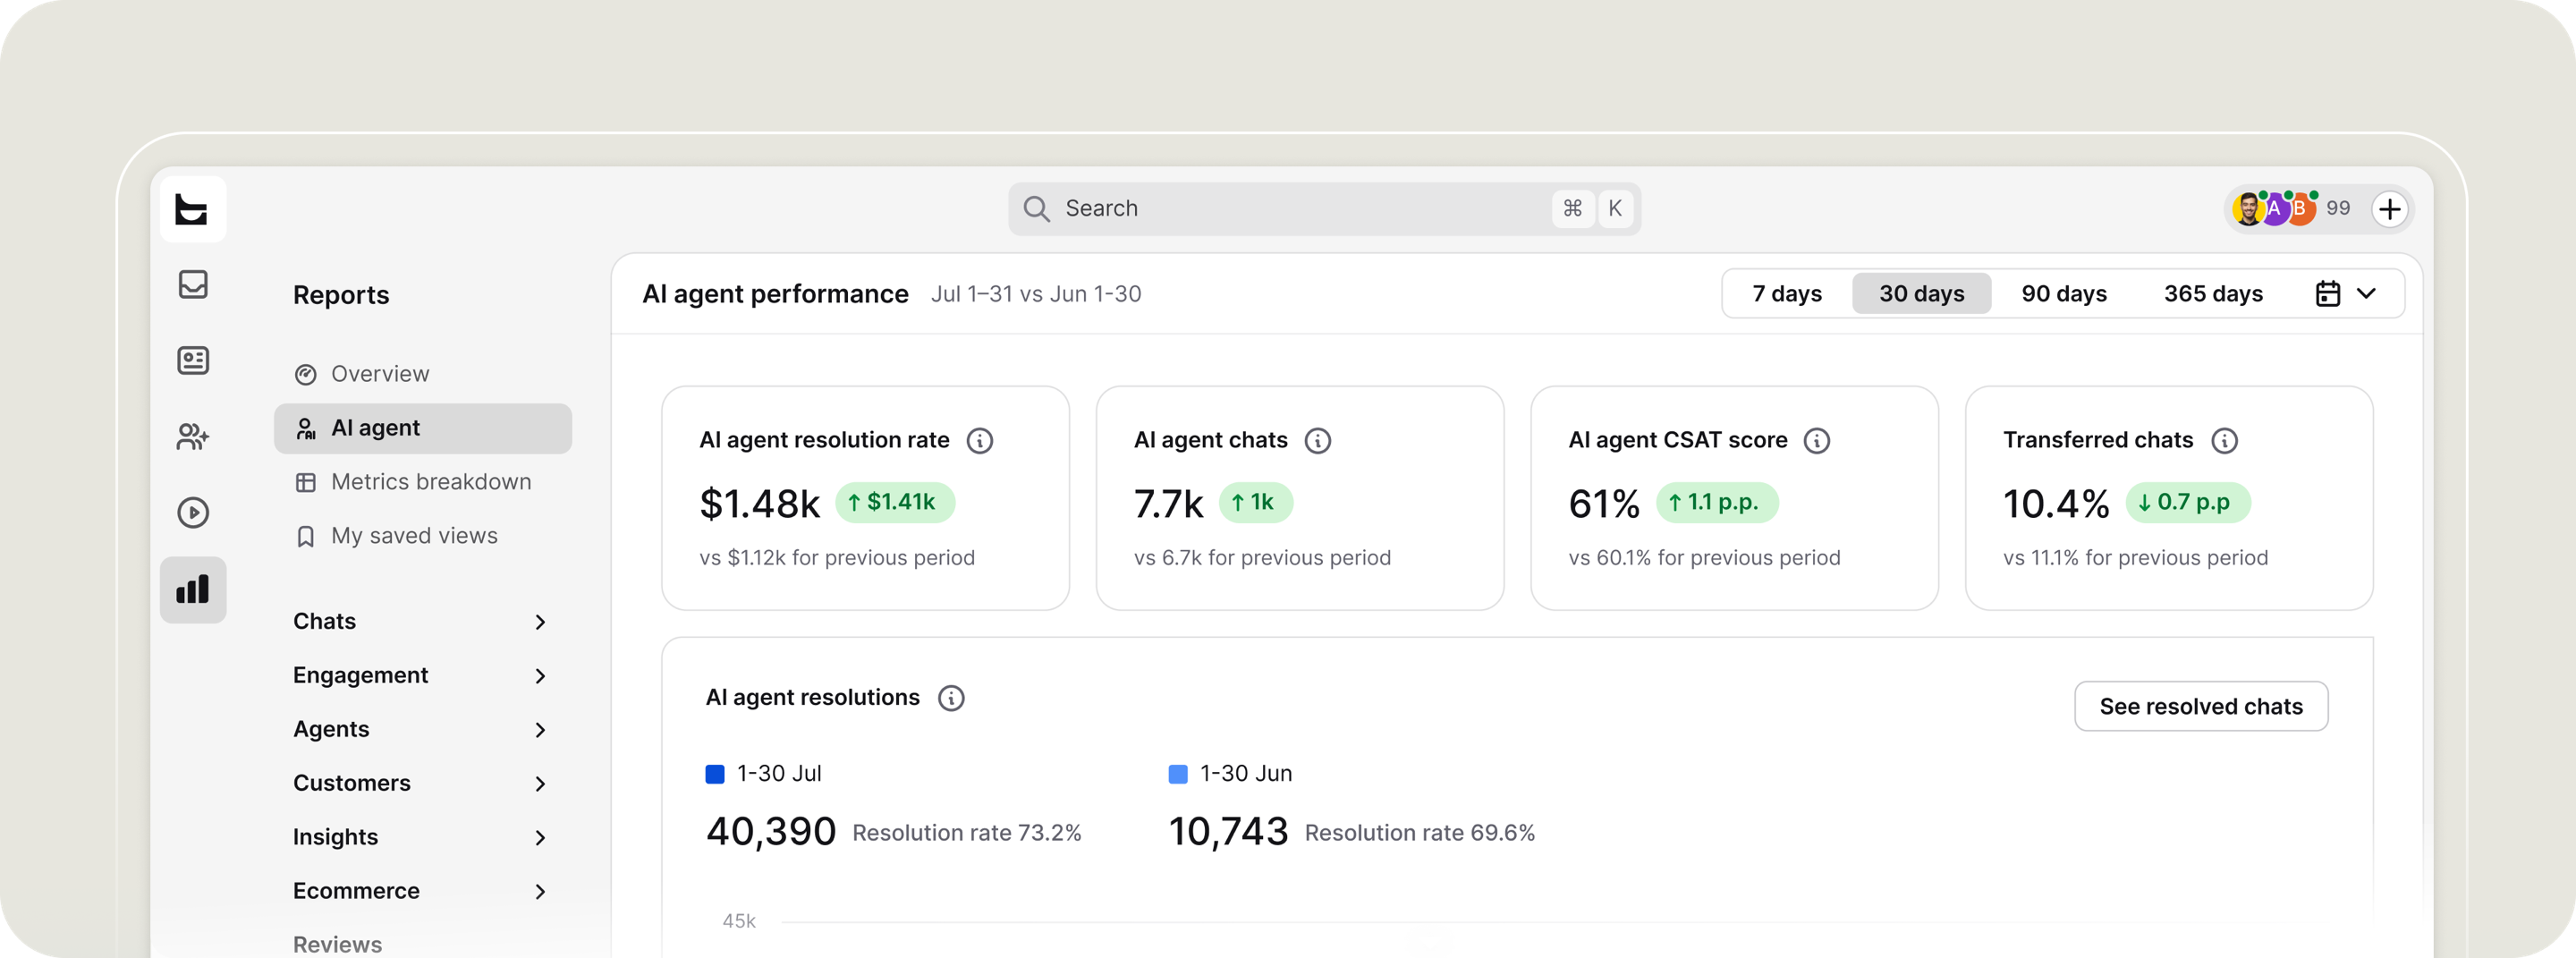The image size is (2576, 958).
Task: Click the 7.7k chats value
Action: [x=1168, y=504]
